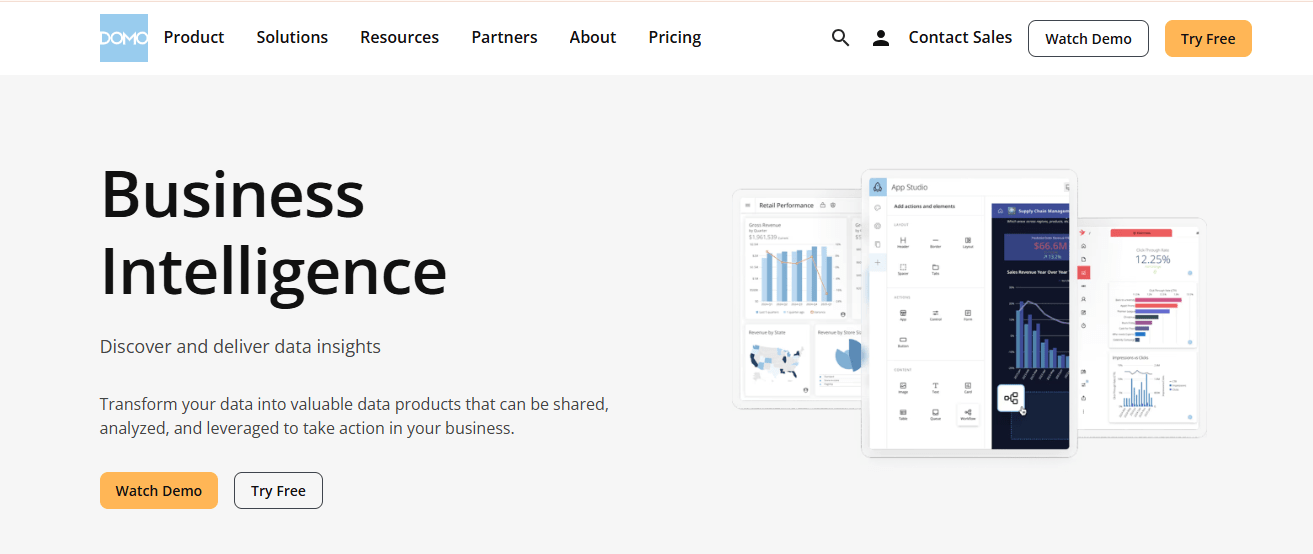Select the Workflow element in App Studio panel
This screenshot has width=1313, height=554.
967,414
